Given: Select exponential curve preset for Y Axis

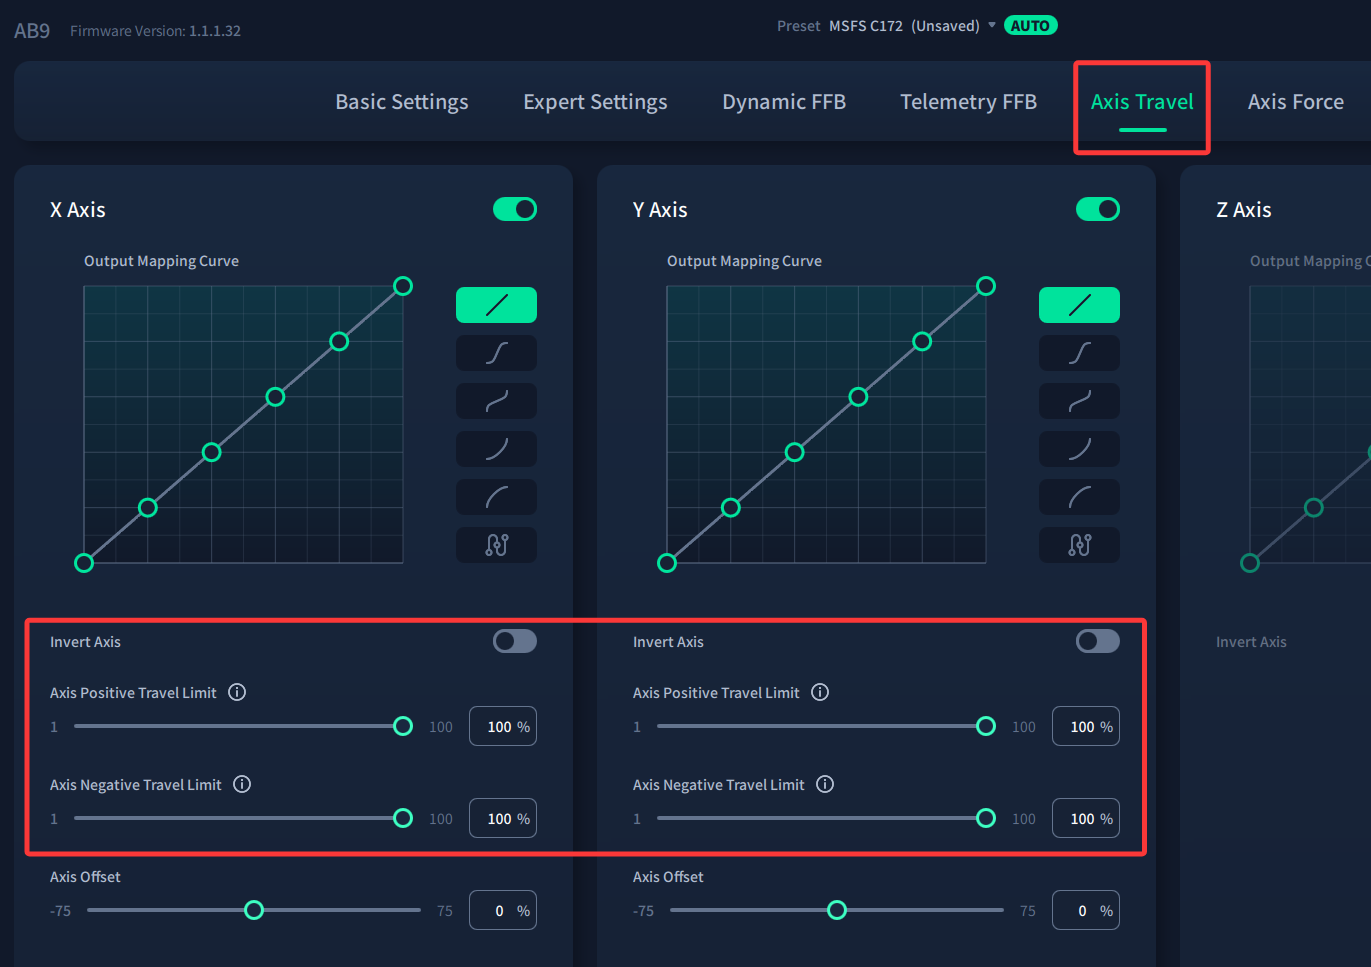Looking at the screenshot, I should pos(1079,449).
